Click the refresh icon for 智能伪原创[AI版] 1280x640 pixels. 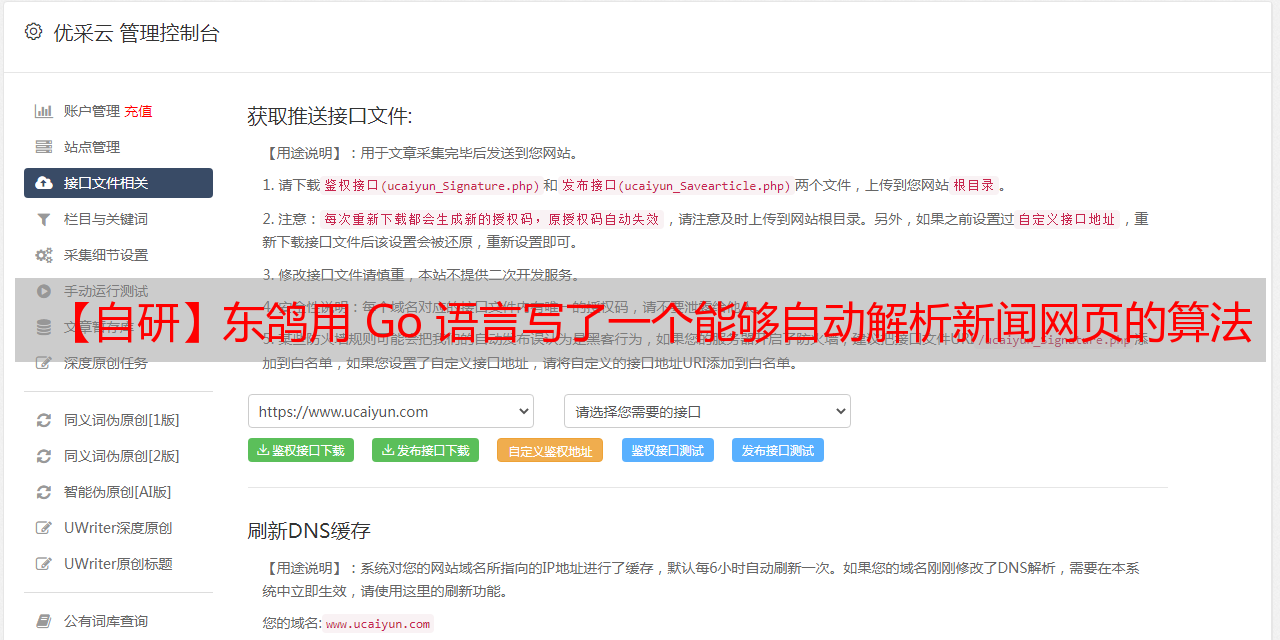point(44,492)
